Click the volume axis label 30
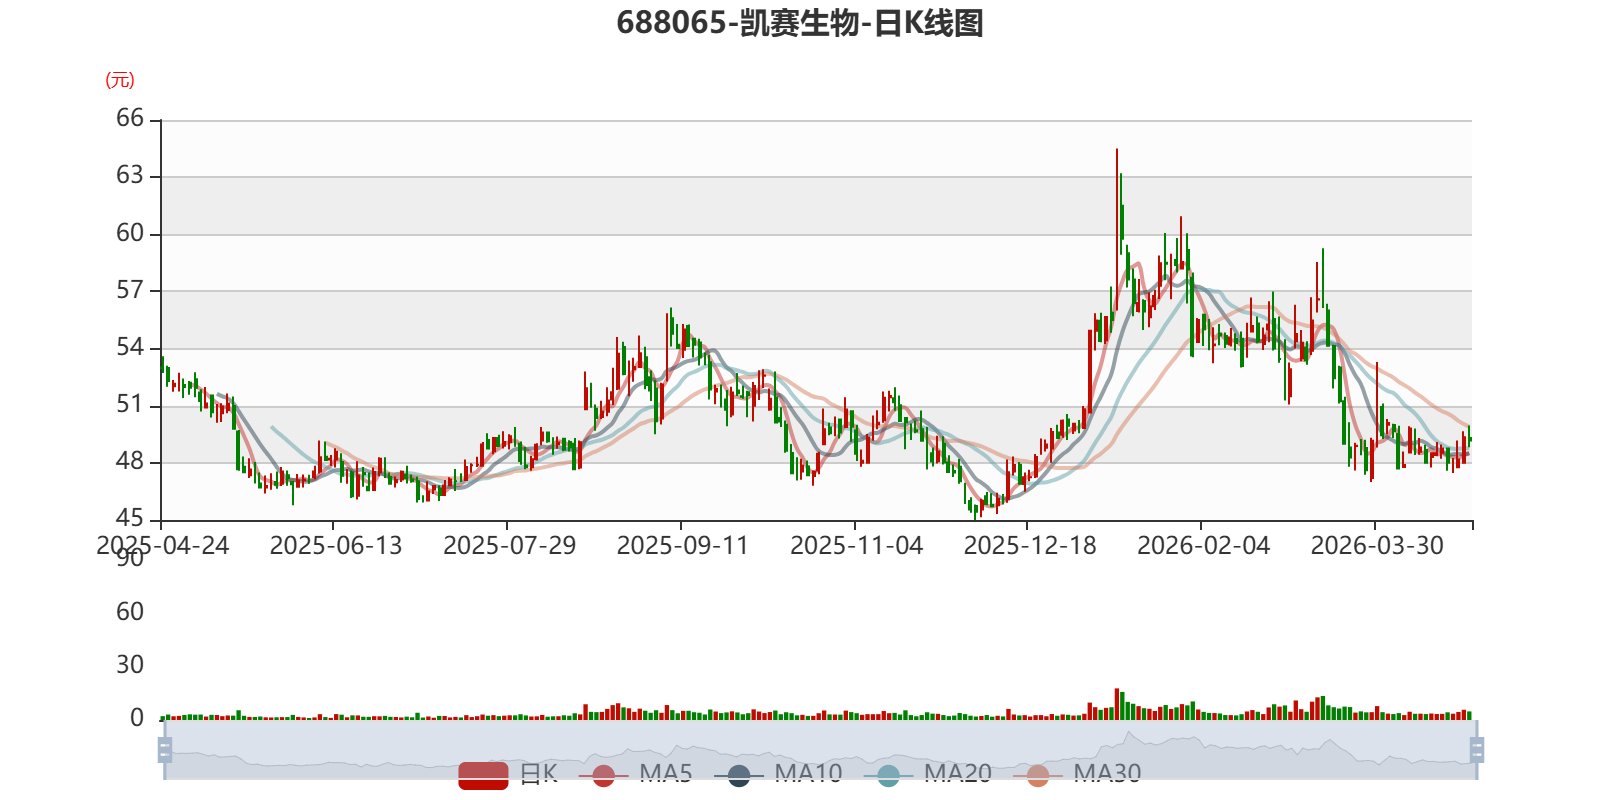This screenshot has width=1600, height=800. [130, 664]
